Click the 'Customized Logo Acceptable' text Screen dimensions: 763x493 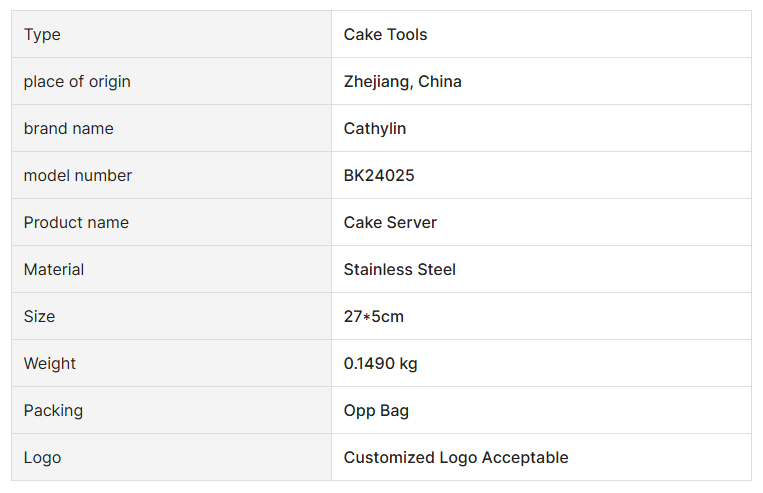[455, 458]
